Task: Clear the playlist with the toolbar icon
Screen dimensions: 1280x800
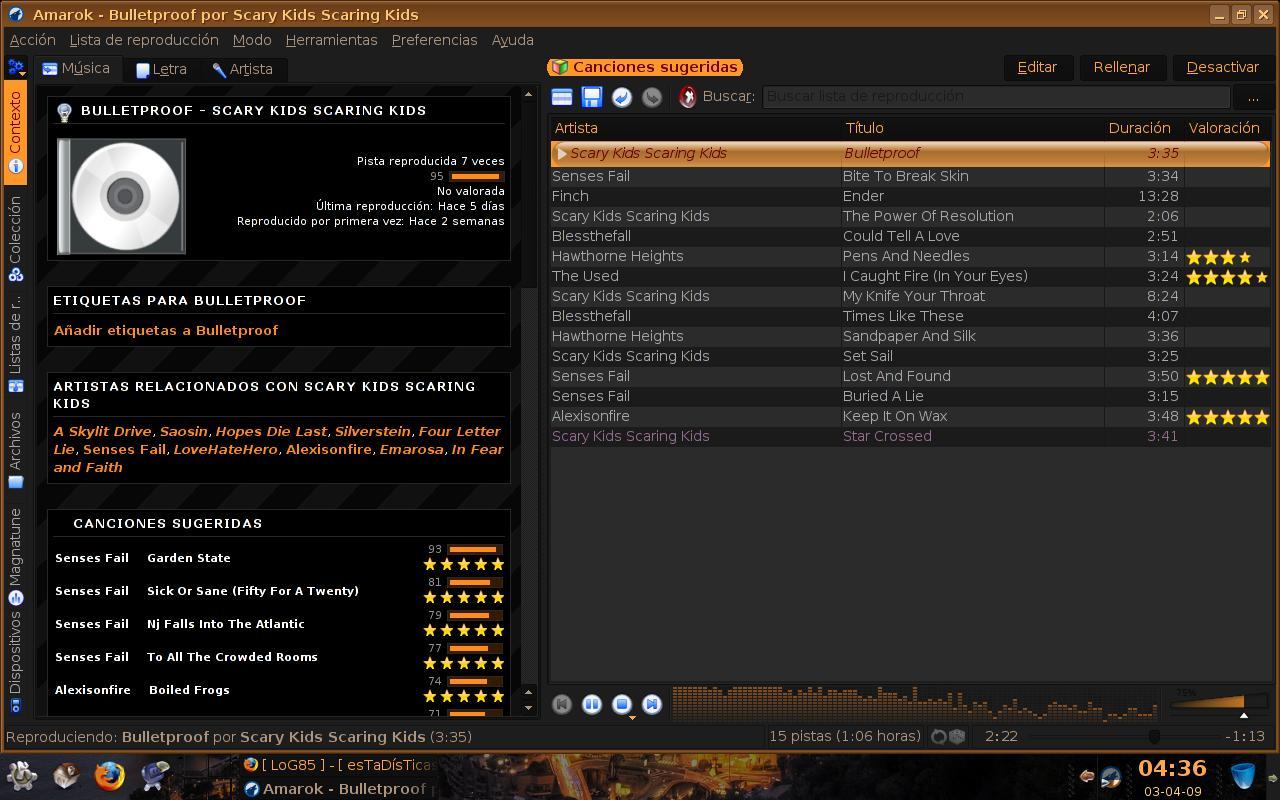Action: pyautogui.click(x=562, y=97)
